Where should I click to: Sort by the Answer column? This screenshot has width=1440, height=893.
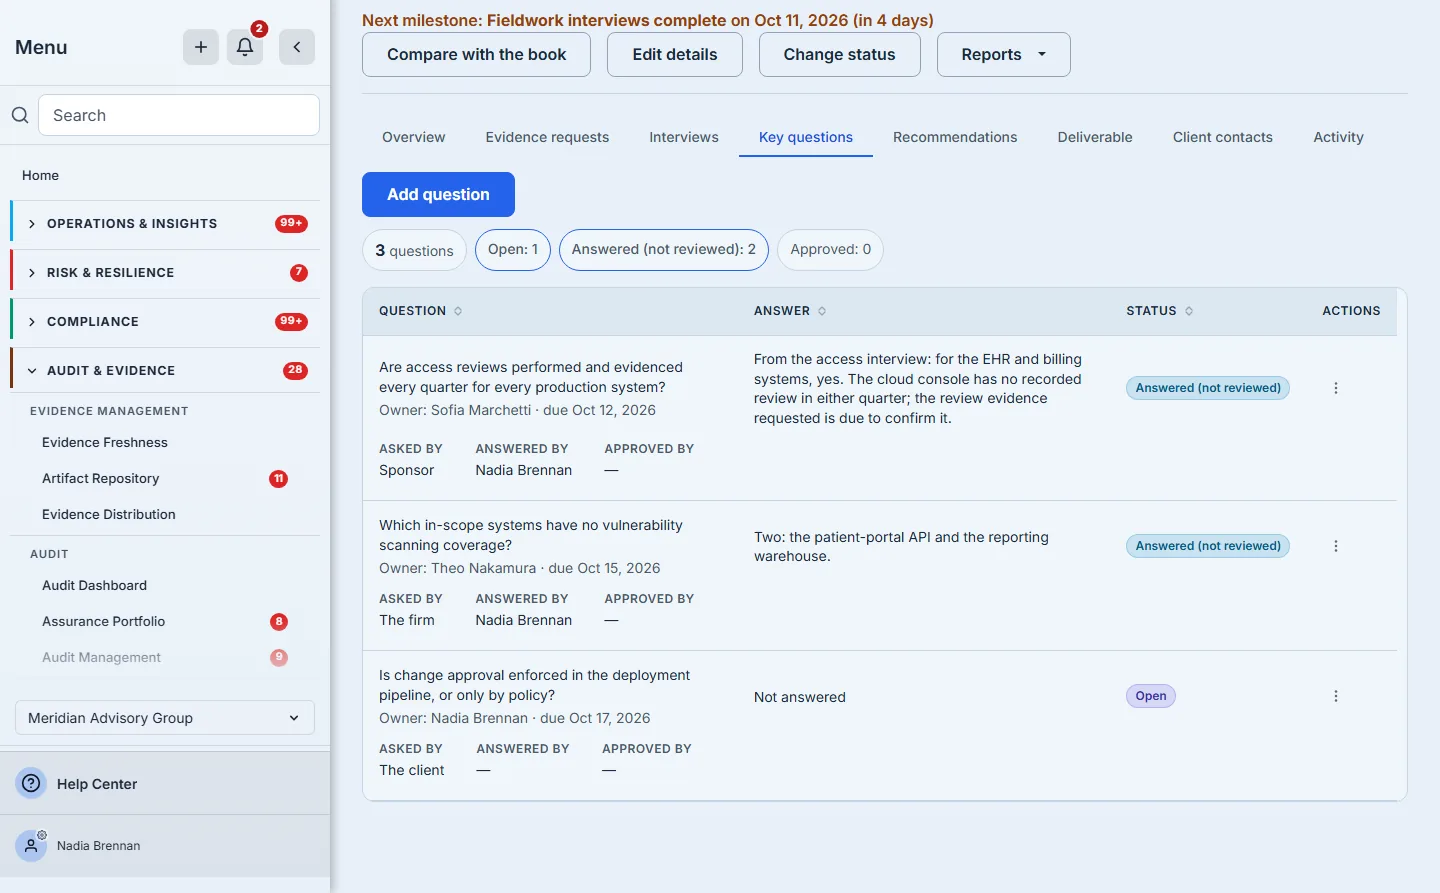pos(790,311)
